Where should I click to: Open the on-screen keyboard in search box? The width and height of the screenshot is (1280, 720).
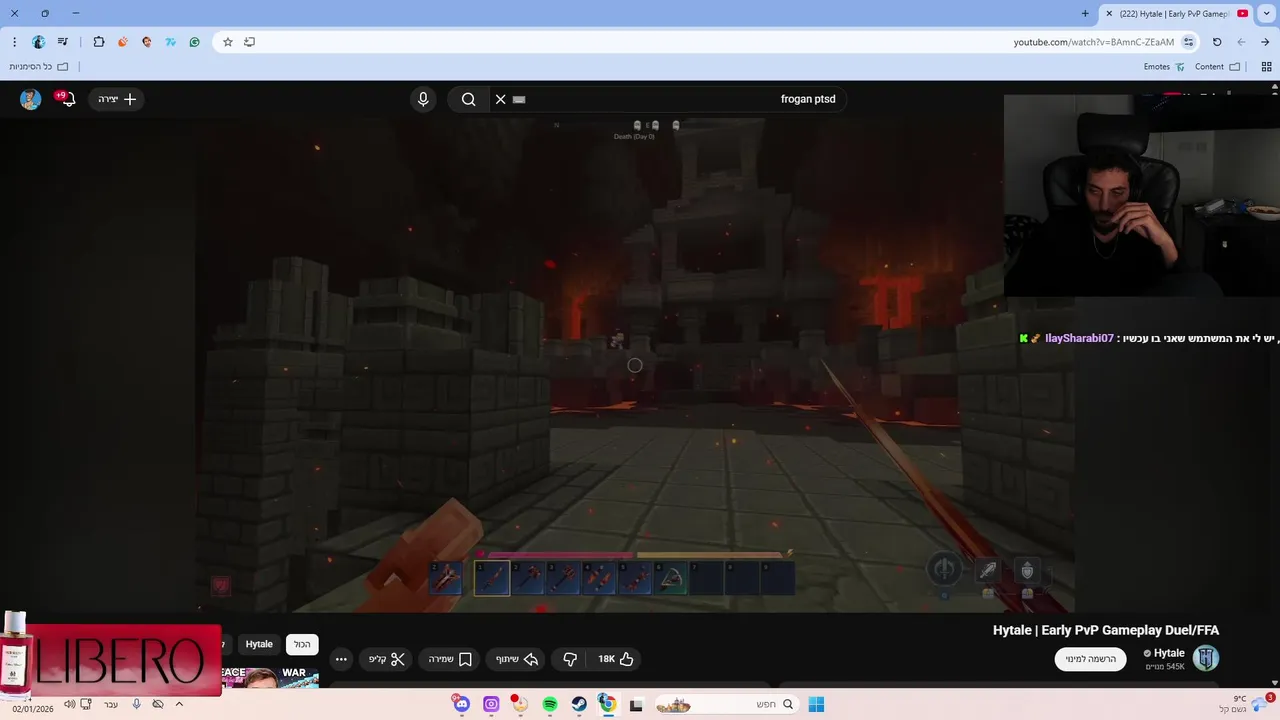[x=519, y=99]
